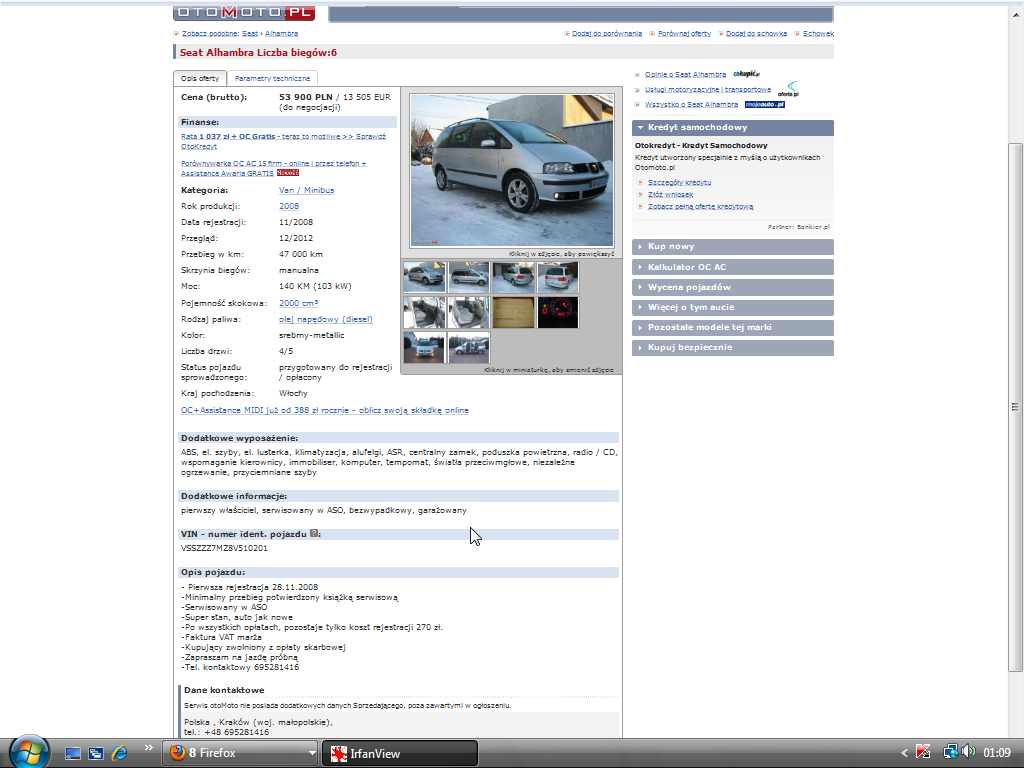Open Opinie o Seat Alhambra link
Image resolution: width=1024 pixels, height=768 pixels.
[x=685, y=74]
